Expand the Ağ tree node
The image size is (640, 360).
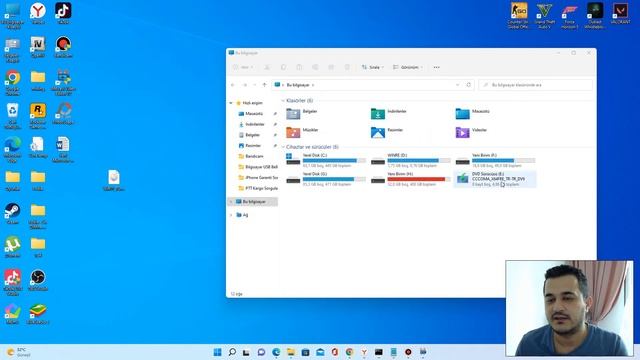pos(231,215)
